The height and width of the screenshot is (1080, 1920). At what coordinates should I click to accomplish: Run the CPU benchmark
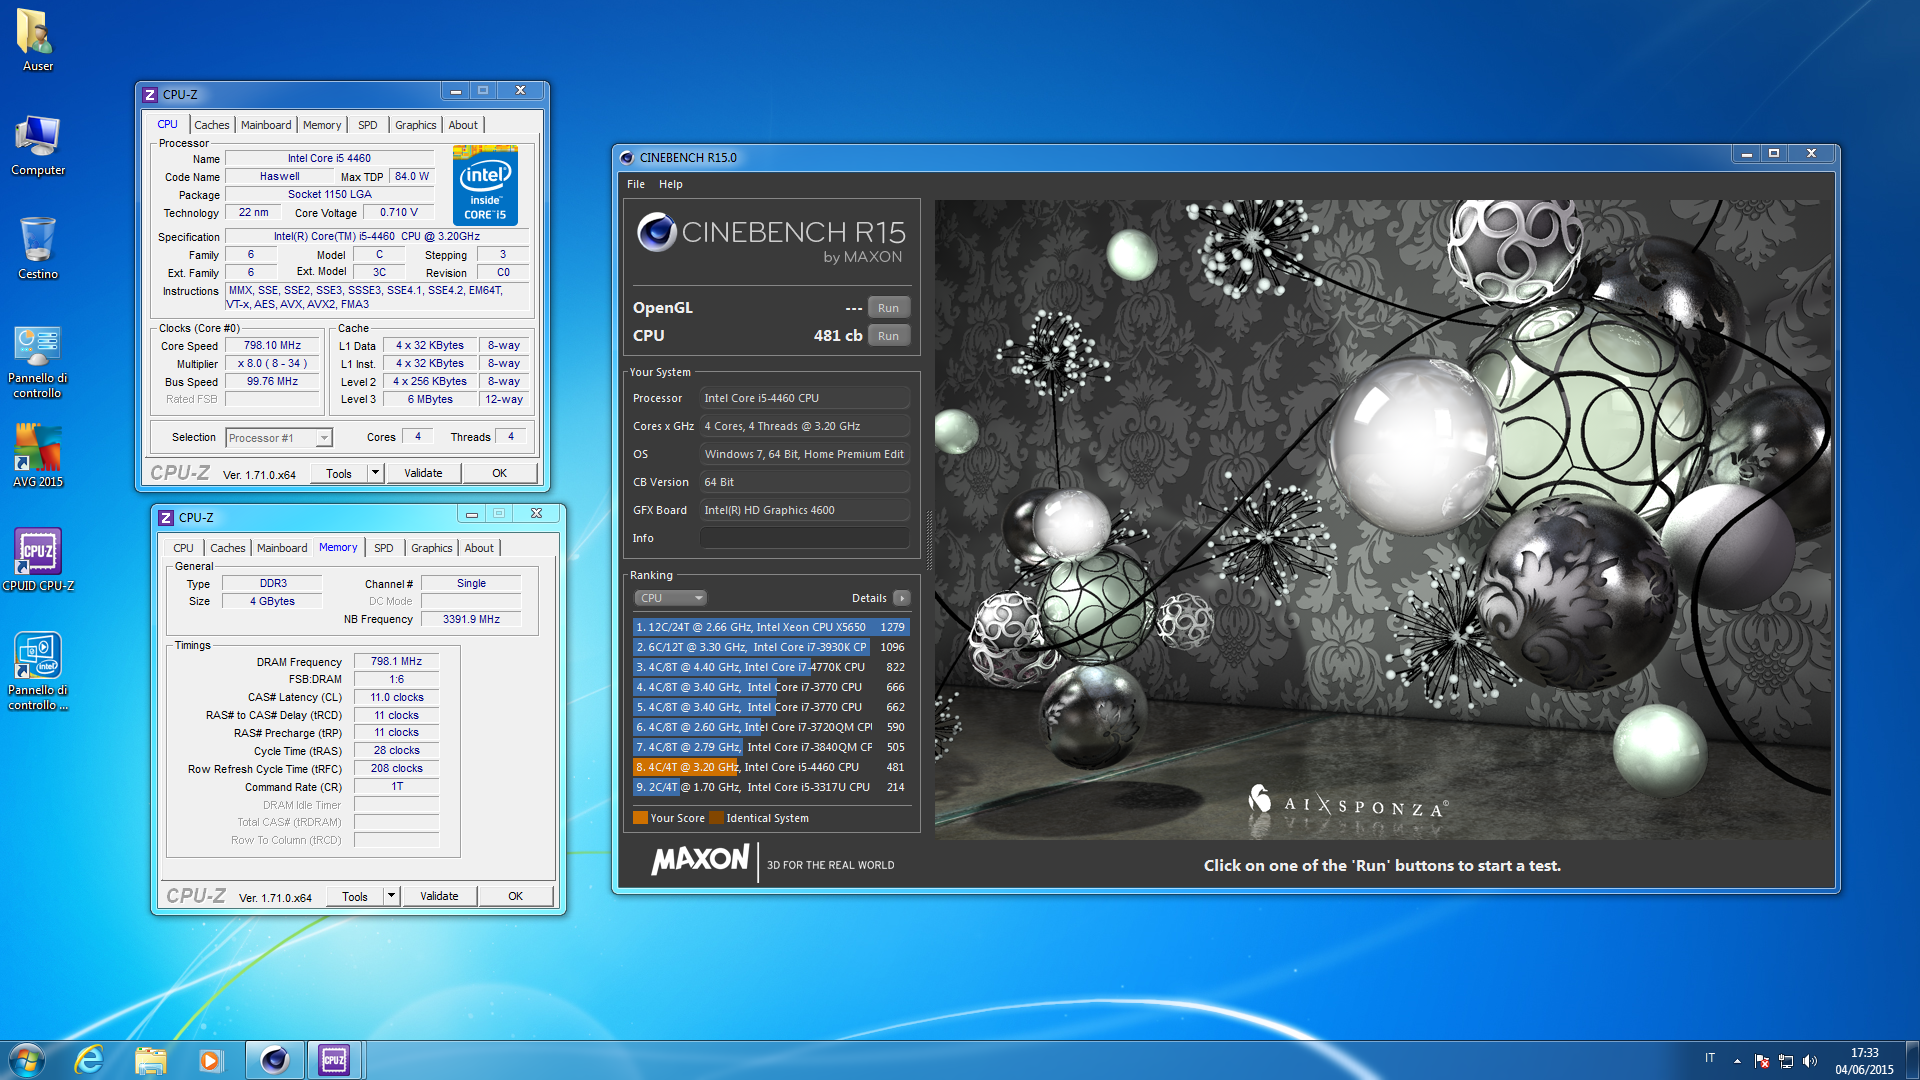tap(888, 336)
